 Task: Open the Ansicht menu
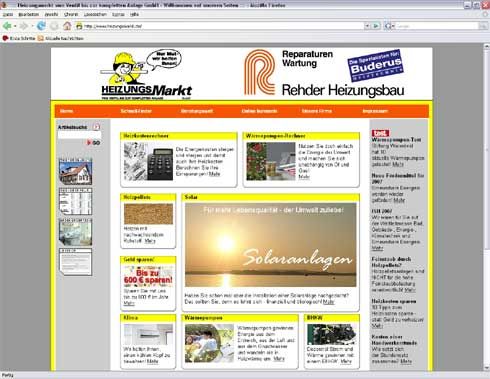51,14
